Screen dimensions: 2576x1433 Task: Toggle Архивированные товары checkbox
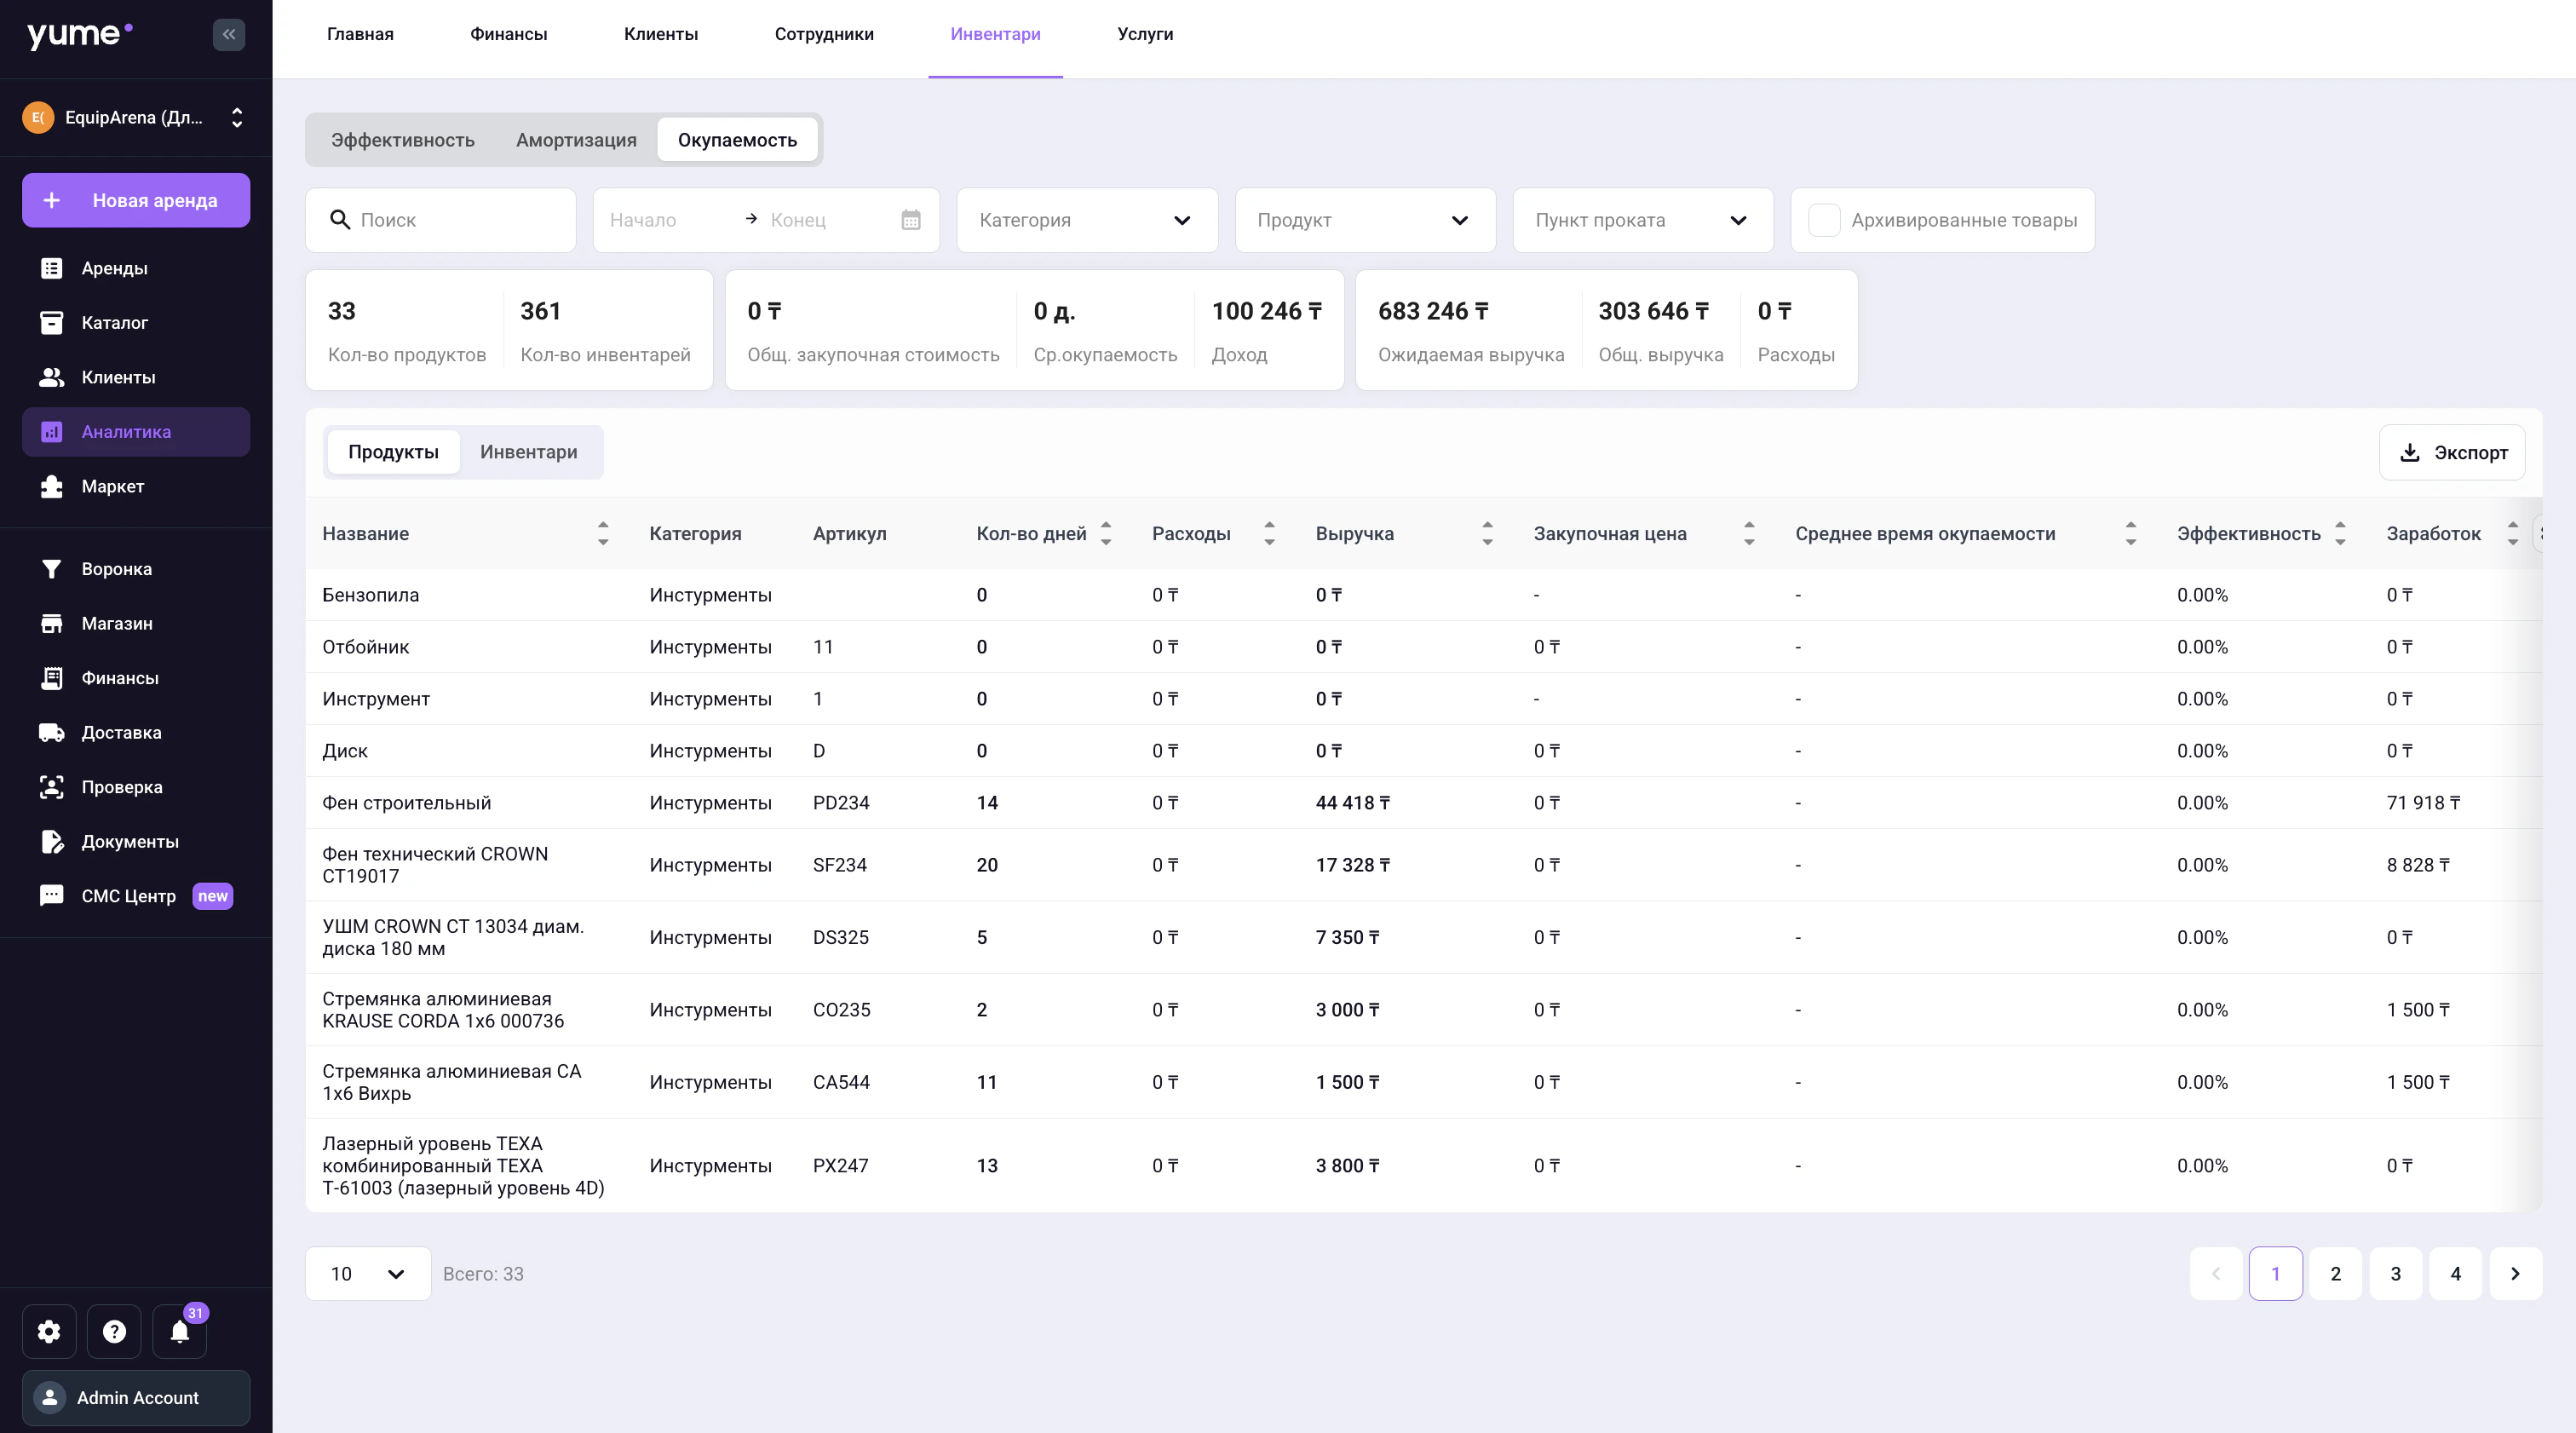point(1824,220)
